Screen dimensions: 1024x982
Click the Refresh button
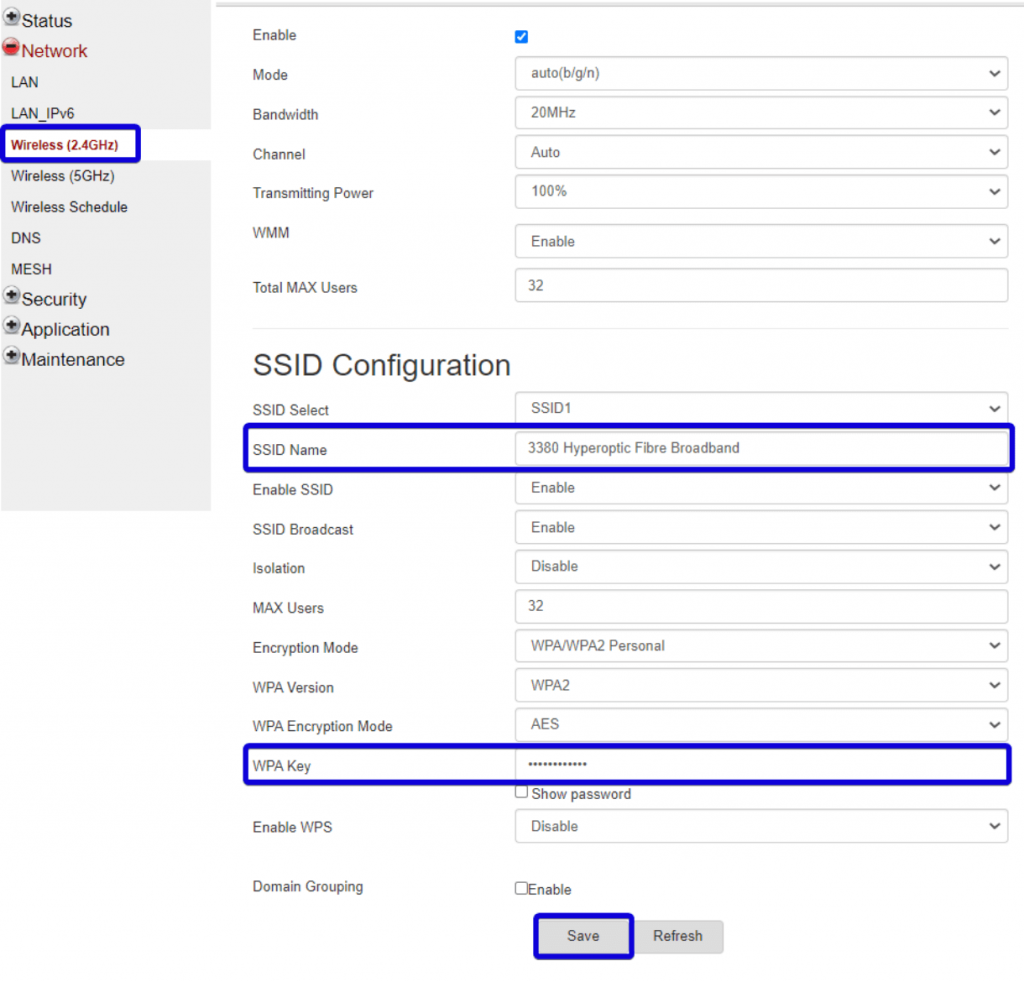678,936
